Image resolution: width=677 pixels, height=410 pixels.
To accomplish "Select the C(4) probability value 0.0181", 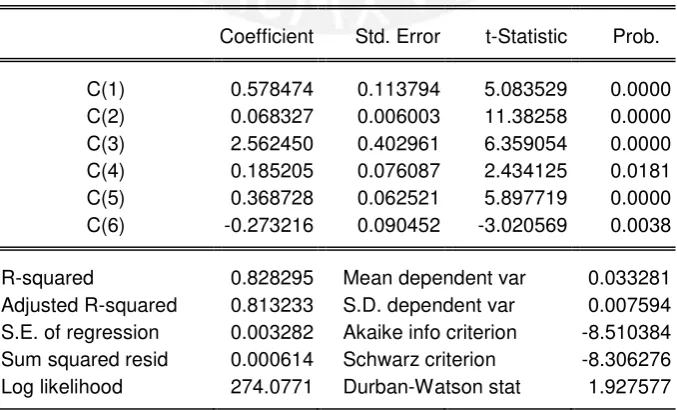I will click(x=640, y=171).
